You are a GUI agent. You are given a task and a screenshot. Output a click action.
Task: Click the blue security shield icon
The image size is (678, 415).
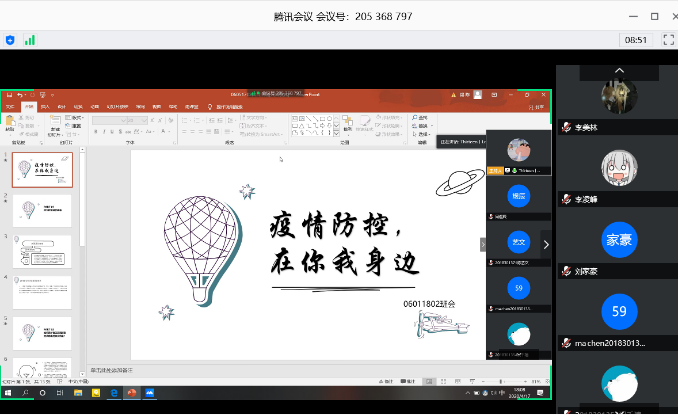10,40
